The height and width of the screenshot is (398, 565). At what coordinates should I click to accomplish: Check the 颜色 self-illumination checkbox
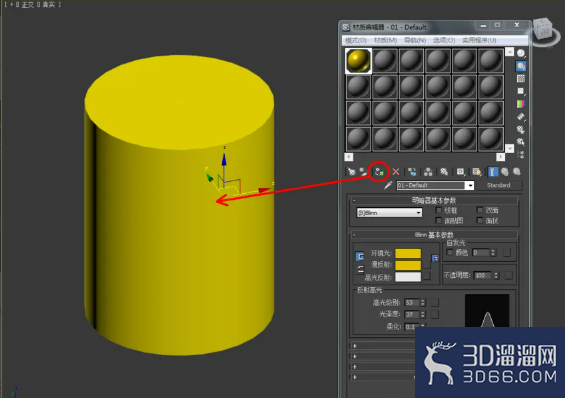tap(449, 252)
